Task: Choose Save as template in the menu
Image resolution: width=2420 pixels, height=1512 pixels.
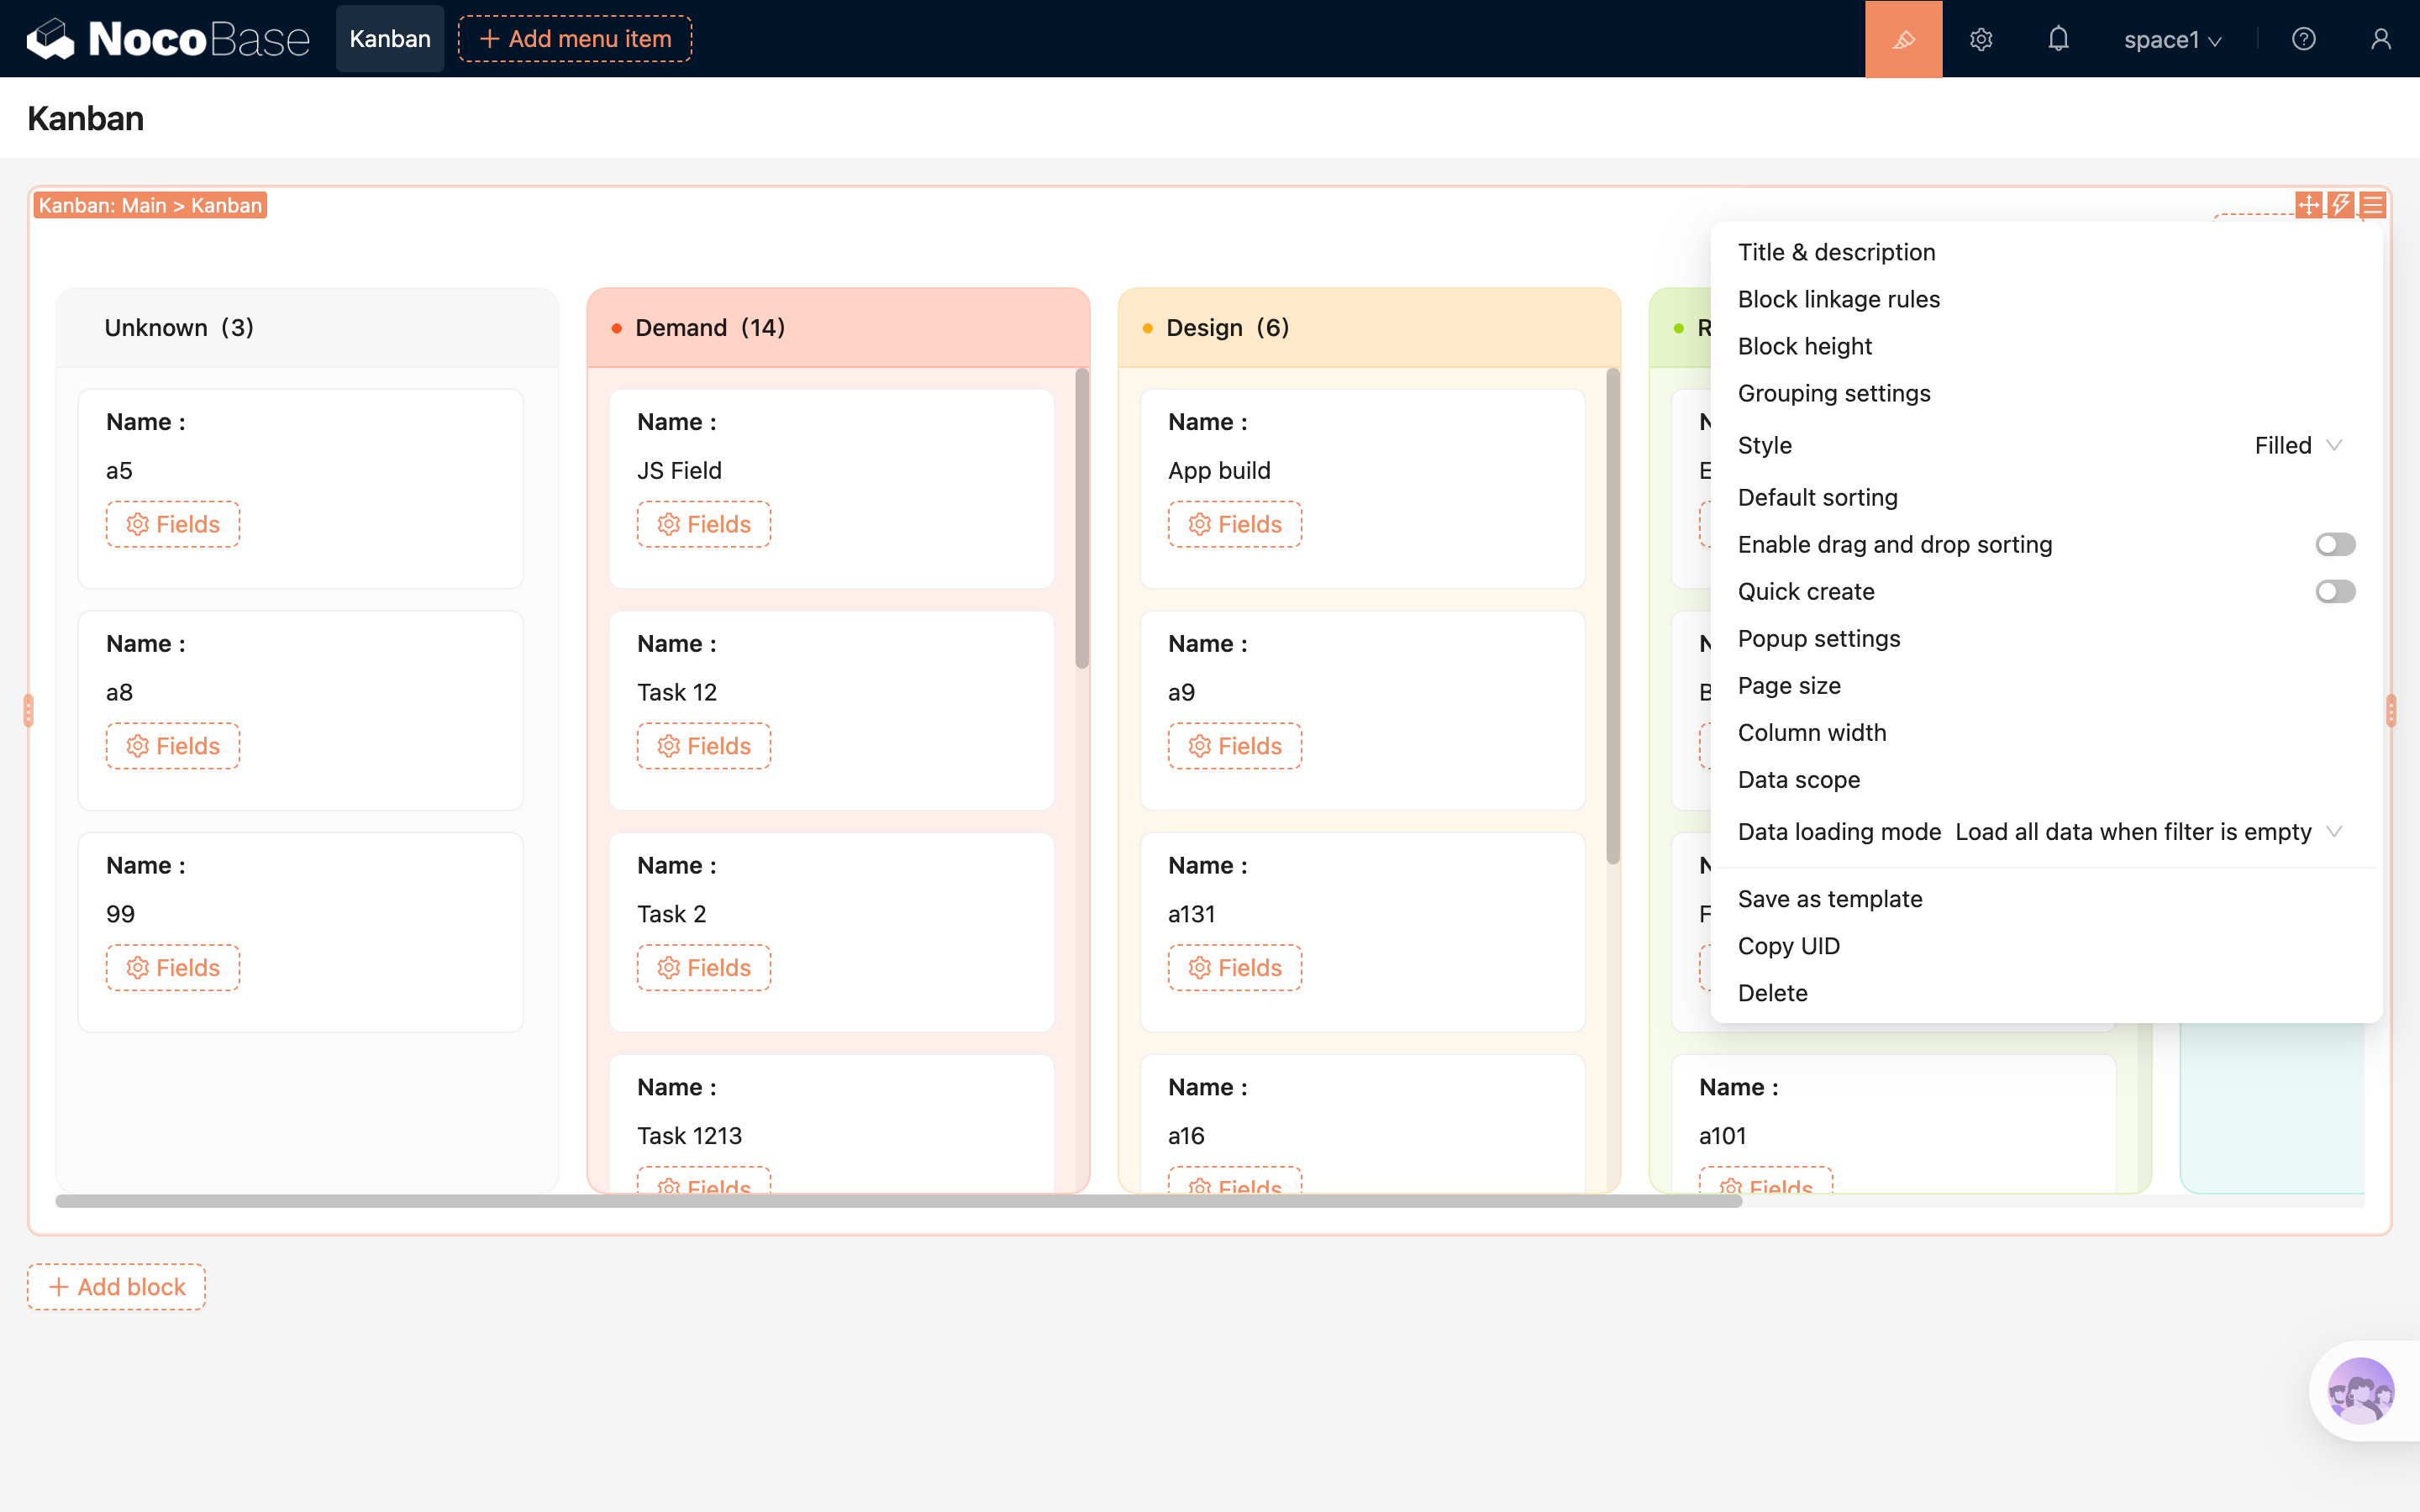Action: [x=1830, y=899]
